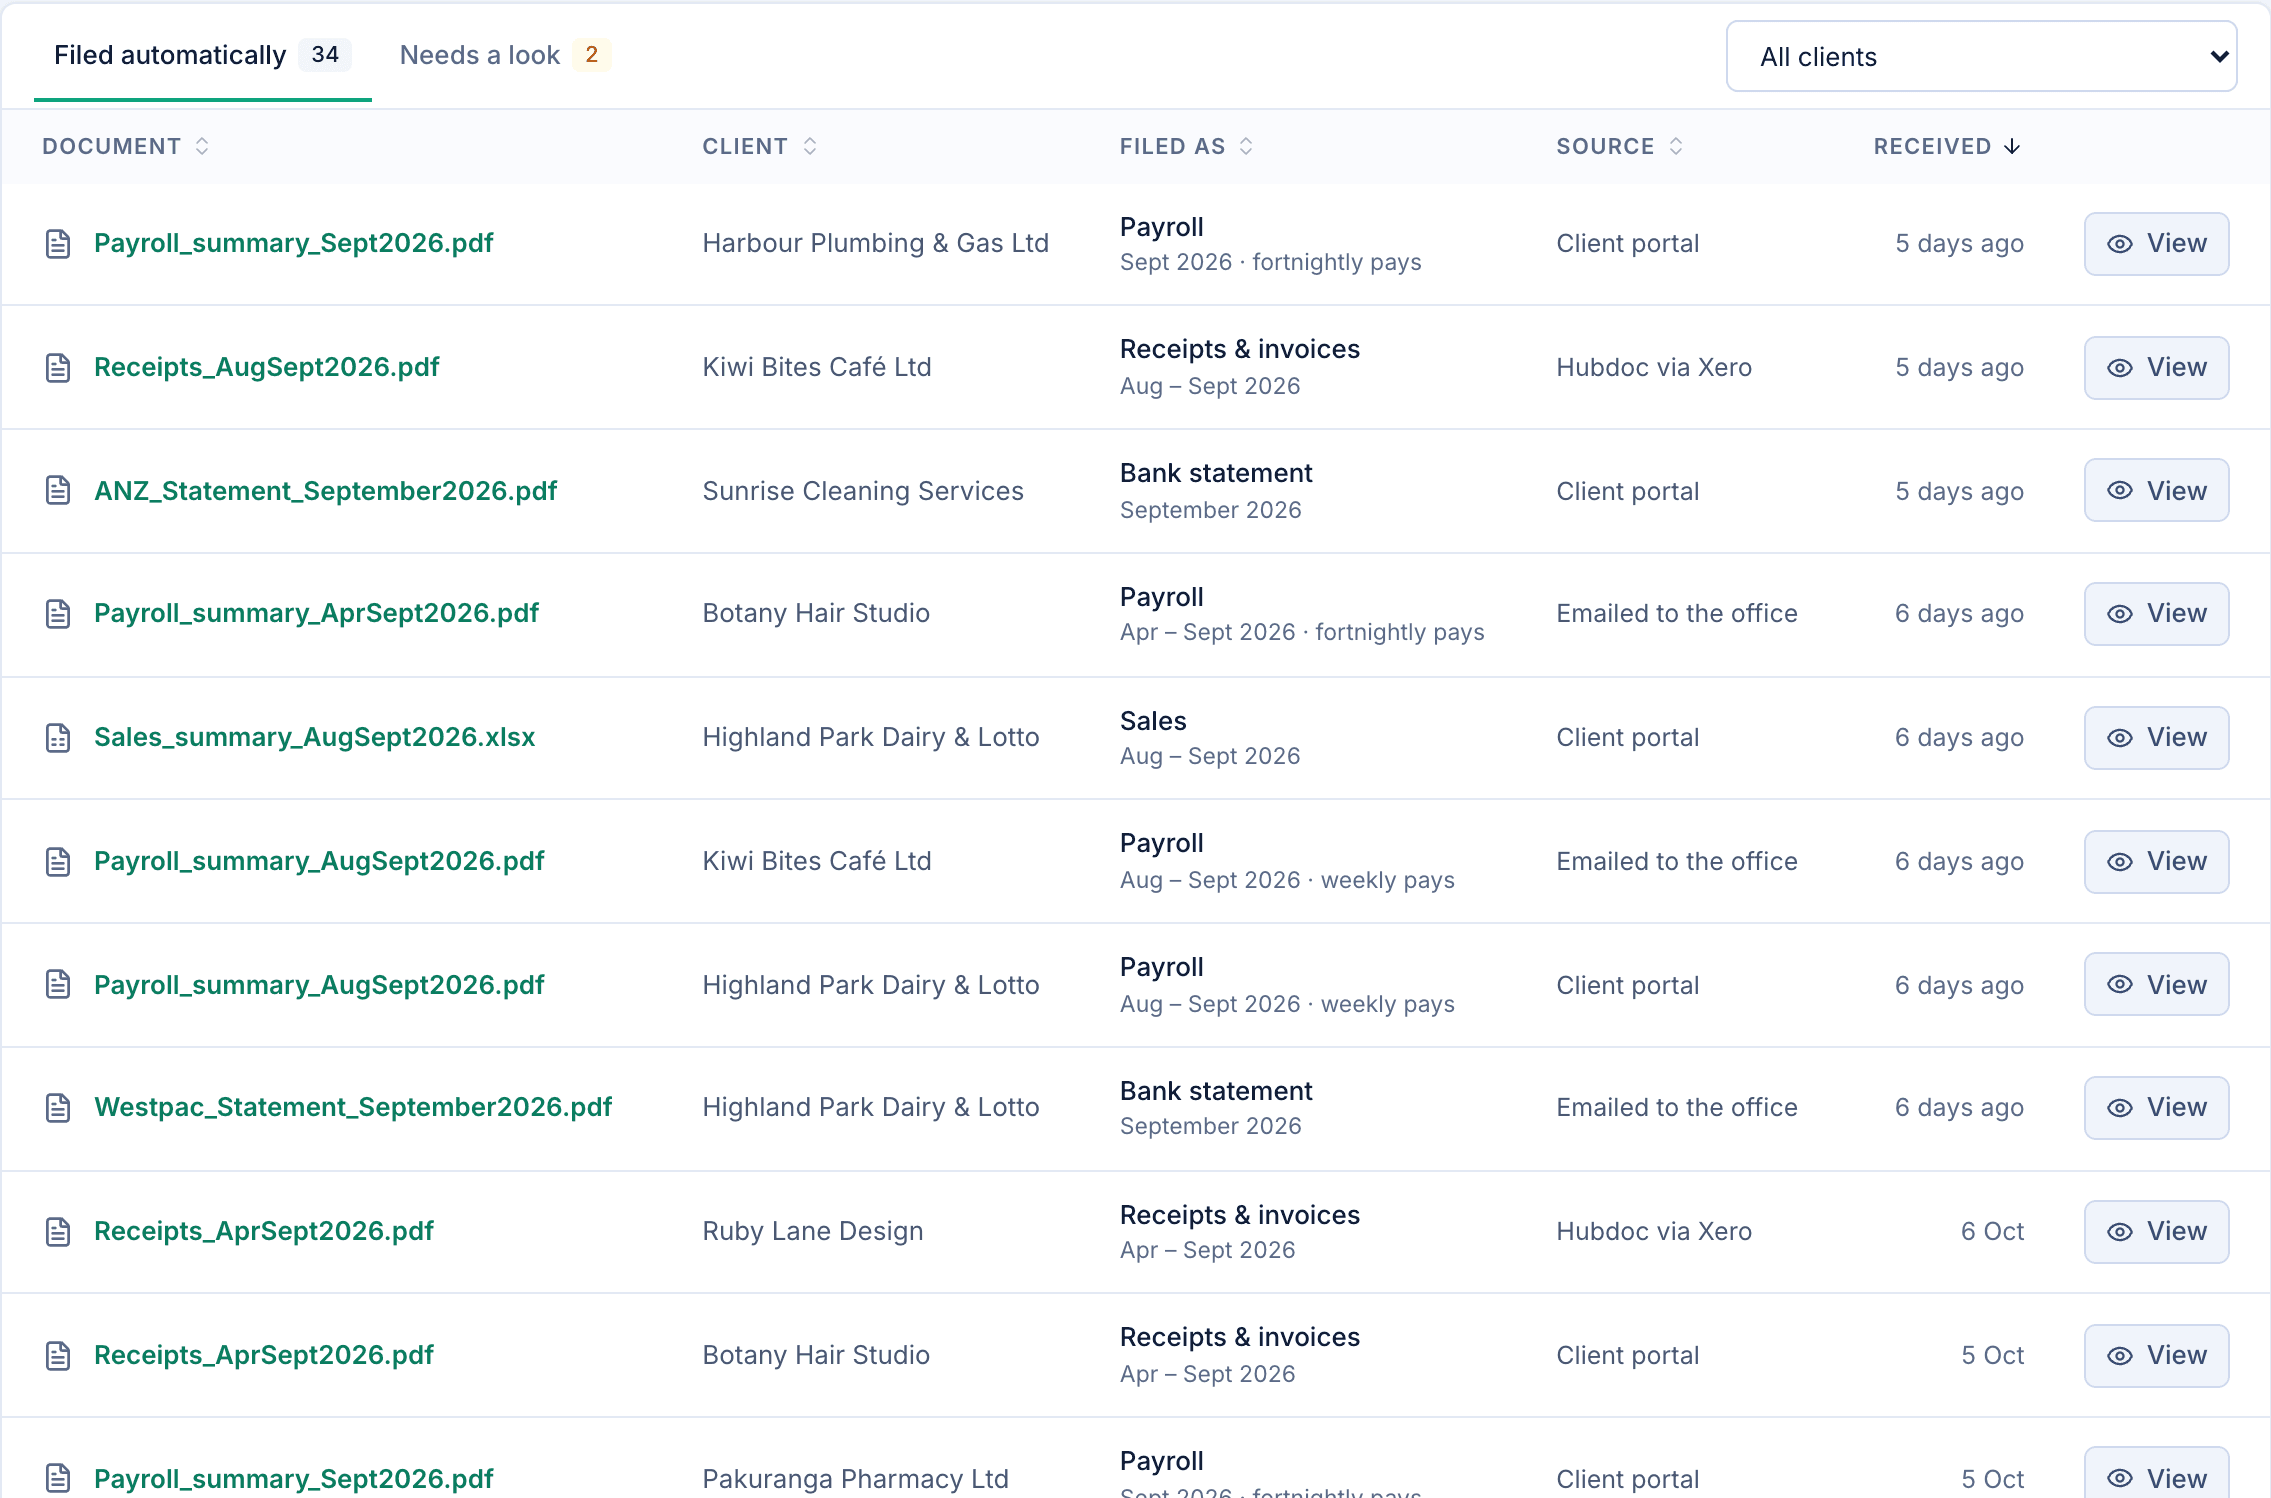Click the file icon in the Kiwi Bites Café receipts row
The height and width of the screenshot is (1498, 2271).
(x=58, y=368)
